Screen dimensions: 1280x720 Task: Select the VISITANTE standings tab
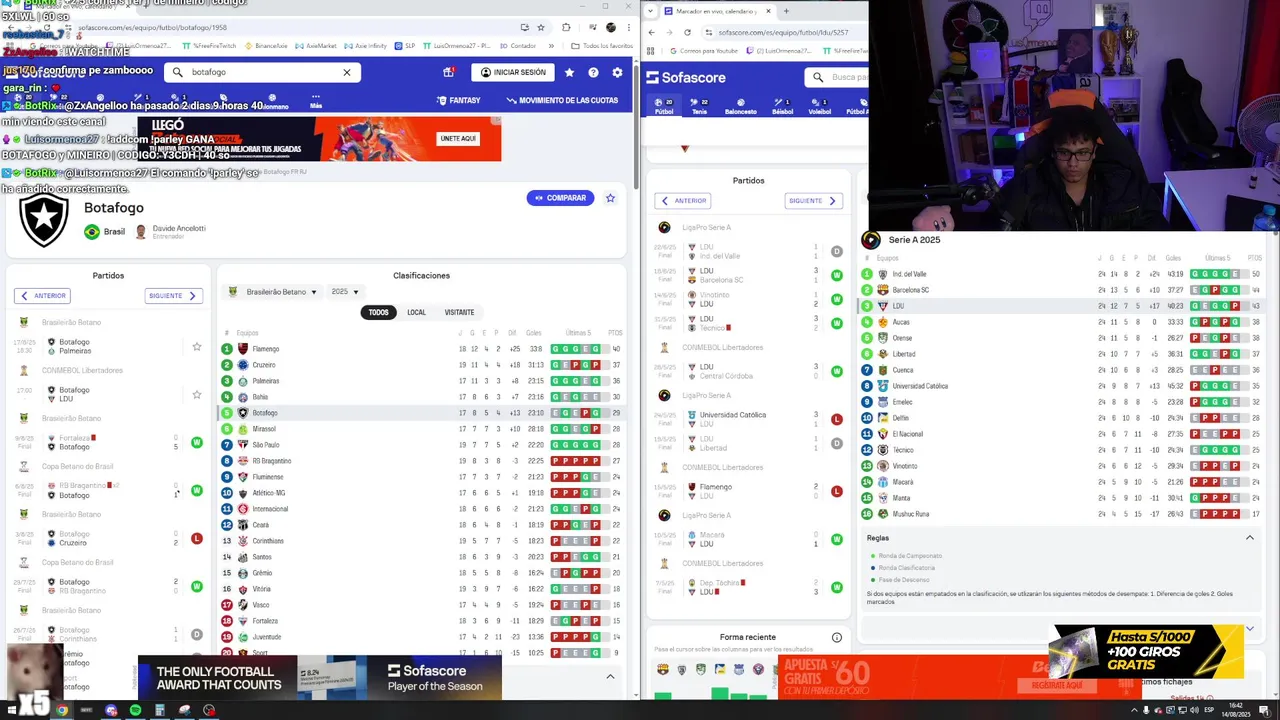(x=459, y=312)
